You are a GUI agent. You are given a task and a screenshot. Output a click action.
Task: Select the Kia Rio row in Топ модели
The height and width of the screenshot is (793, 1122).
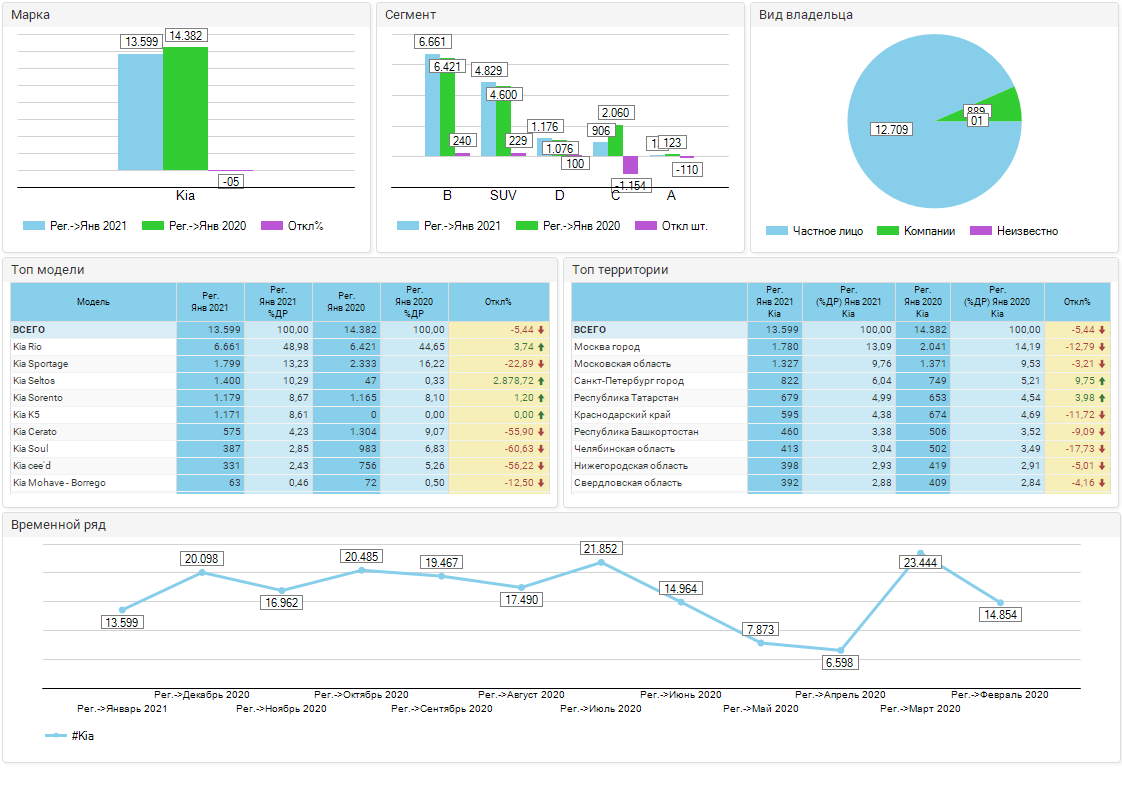pyautogui.click(x=93, y=347)
